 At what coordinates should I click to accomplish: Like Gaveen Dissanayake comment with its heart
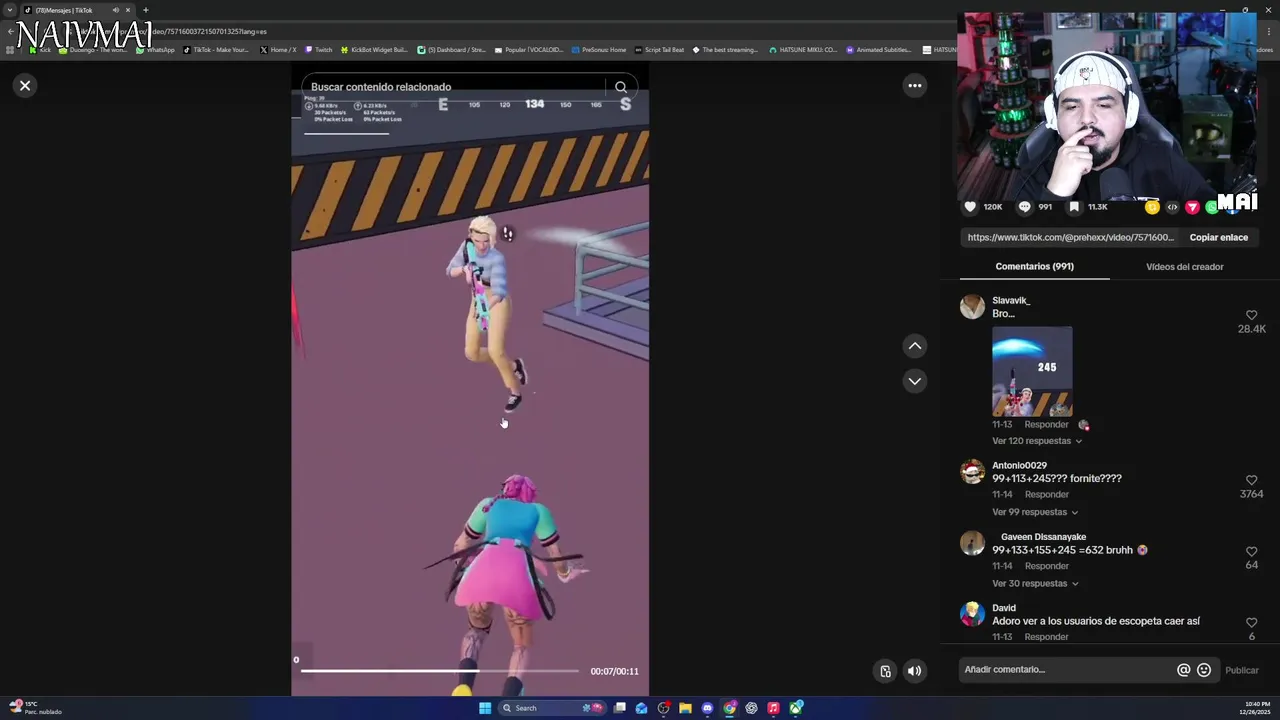point(1251,551)
